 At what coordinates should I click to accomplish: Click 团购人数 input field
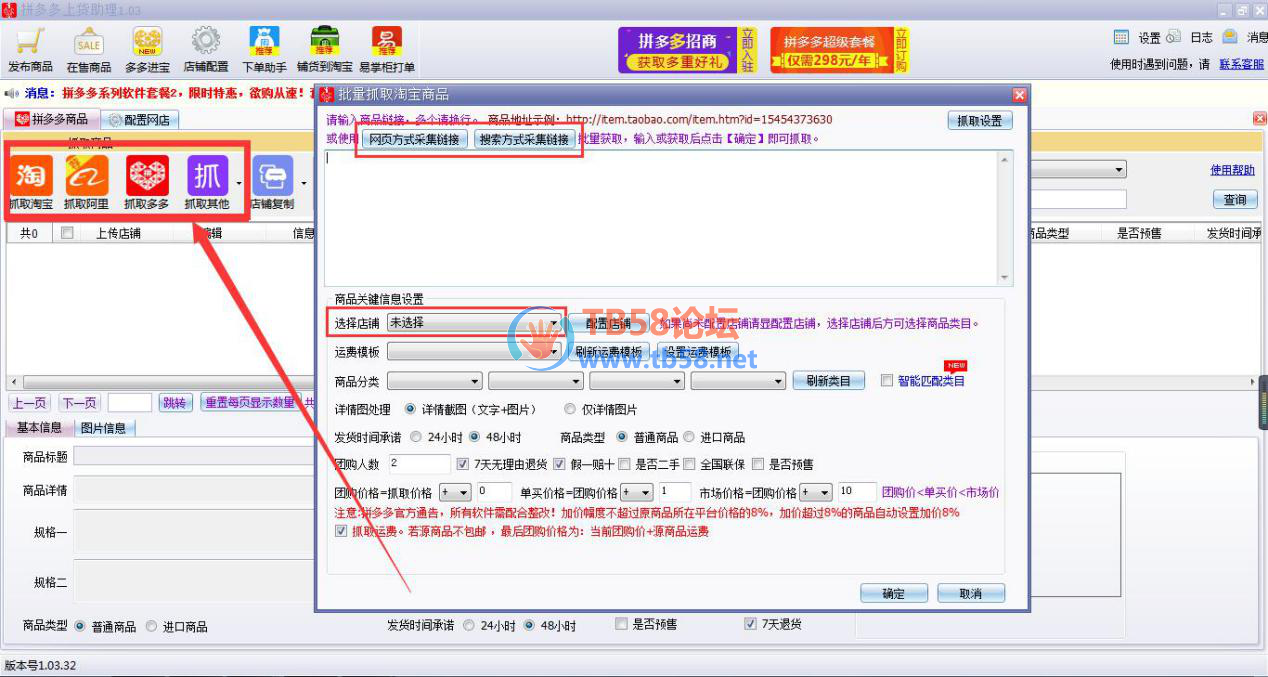pos(419,464)
